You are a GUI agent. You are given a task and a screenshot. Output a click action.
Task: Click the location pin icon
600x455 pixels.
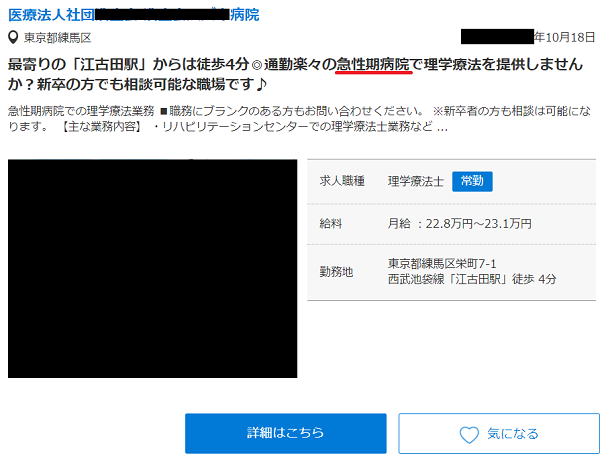tap(12, 37)
